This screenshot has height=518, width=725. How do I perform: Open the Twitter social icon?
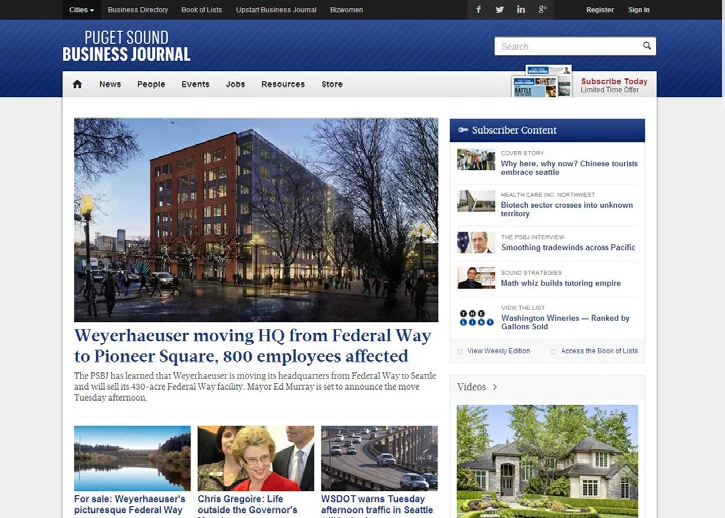coord(500,9)
